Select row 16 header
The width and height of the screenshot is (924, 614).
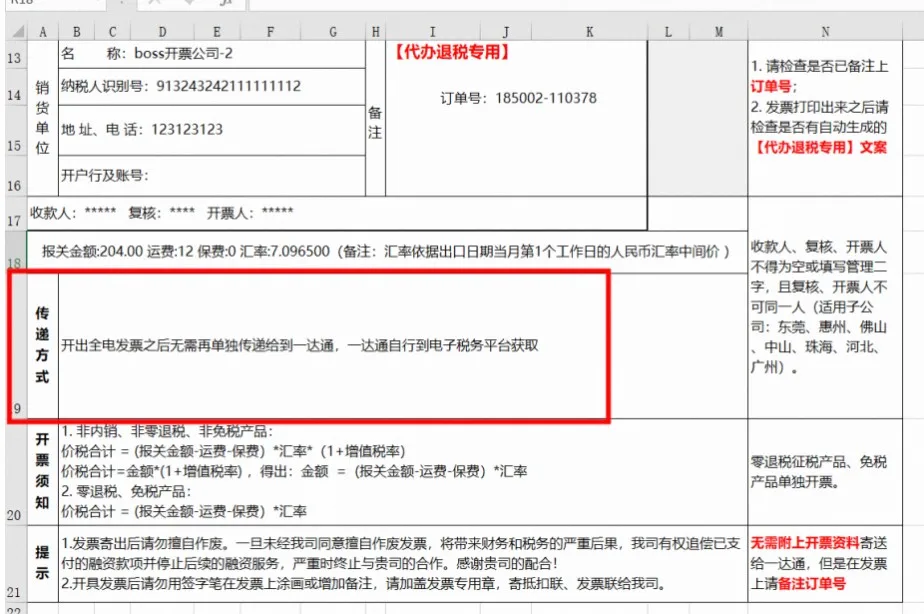[14, 176]
